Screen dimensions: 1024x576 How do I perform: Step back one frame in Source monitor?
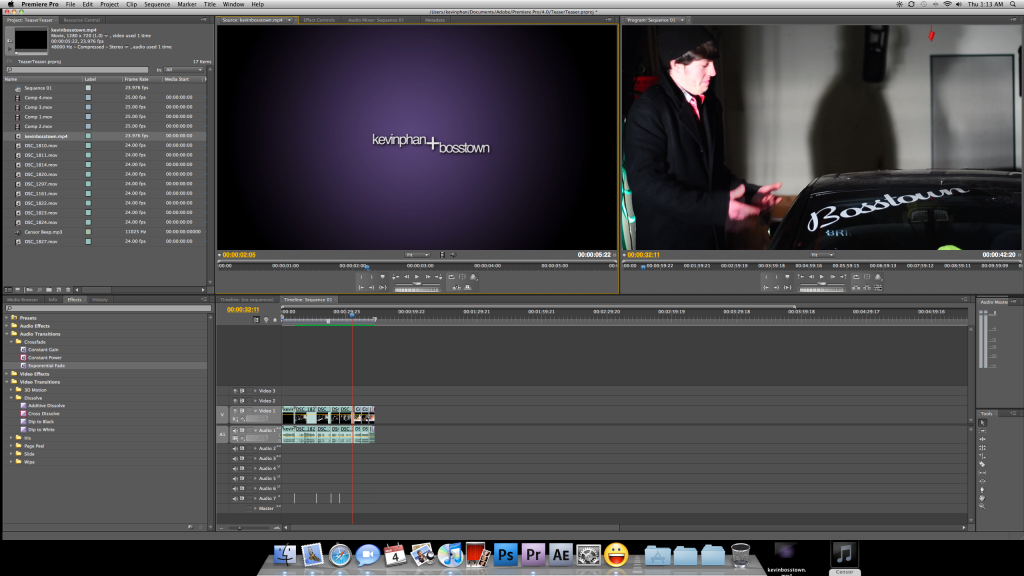point(406,277)
